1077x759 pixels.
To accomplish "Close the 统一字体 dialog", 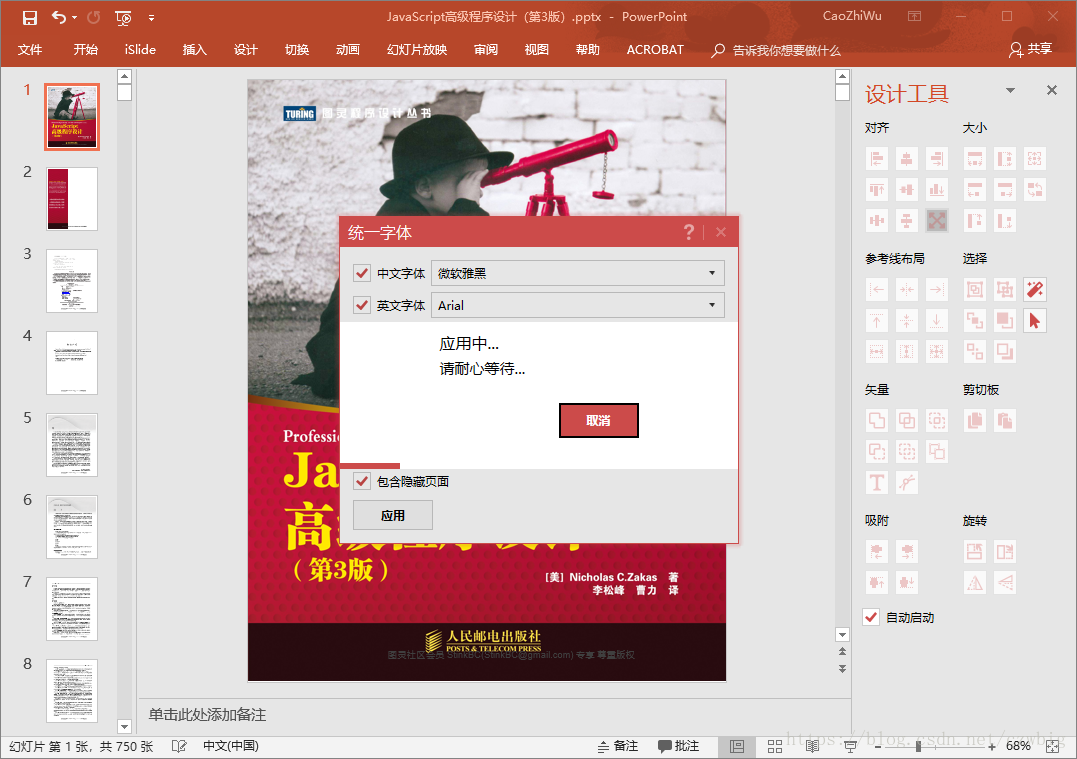I will (721, 232).
